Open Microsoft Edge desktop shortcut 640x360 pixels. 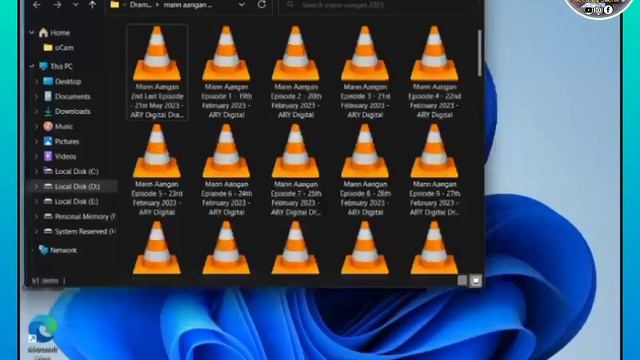(x=42, y=336)
